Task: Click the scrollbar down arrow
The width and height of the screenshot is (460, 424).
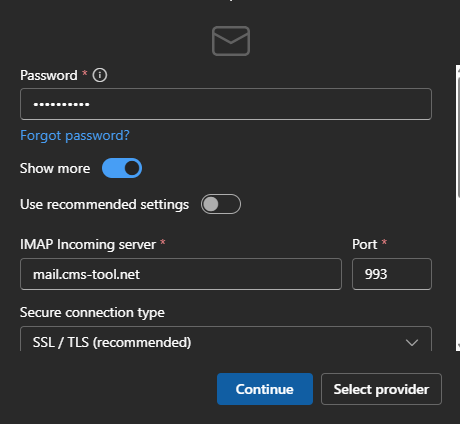Action: click(x=458, y=346)
